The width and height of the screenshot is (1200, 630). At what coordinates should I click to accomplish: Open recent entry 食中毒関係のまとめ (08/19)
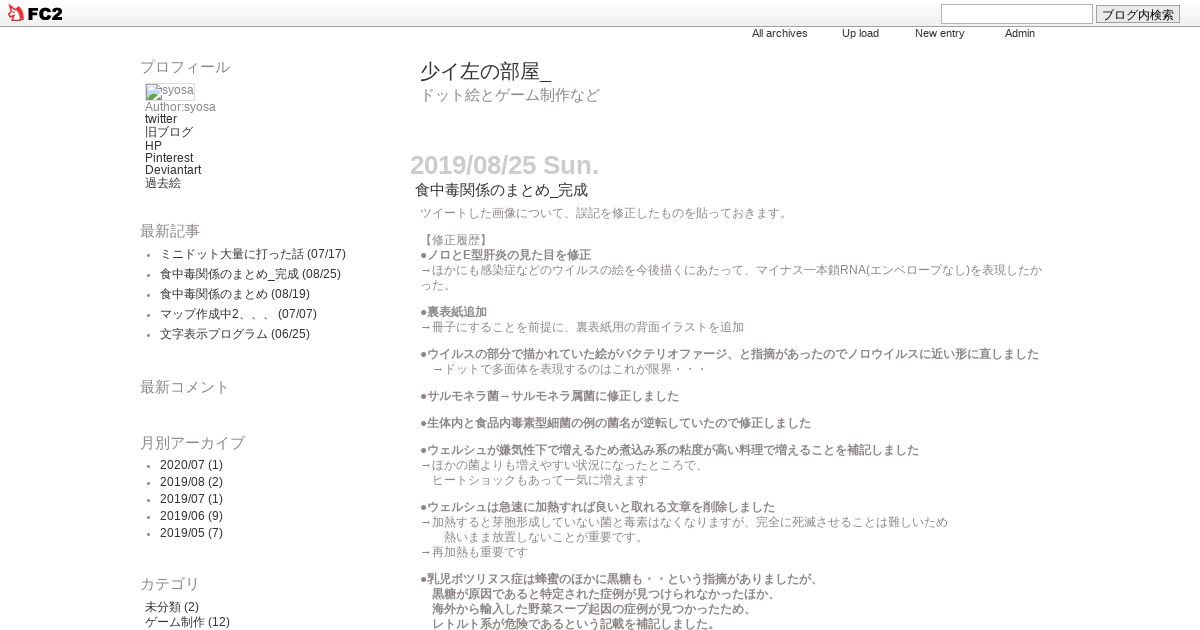click(235, 294)
